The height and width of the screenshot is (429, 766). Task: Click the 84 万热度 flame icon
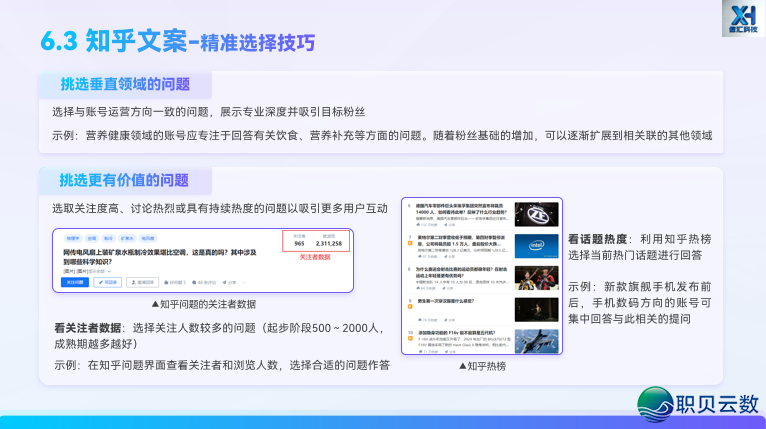point(419,288)
